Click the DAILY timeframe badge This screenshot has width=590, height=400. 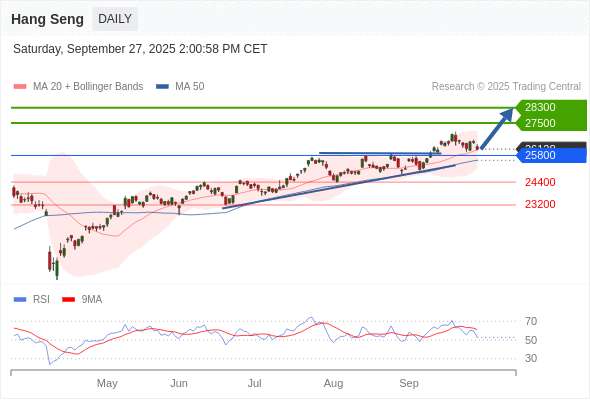[115, 19]
